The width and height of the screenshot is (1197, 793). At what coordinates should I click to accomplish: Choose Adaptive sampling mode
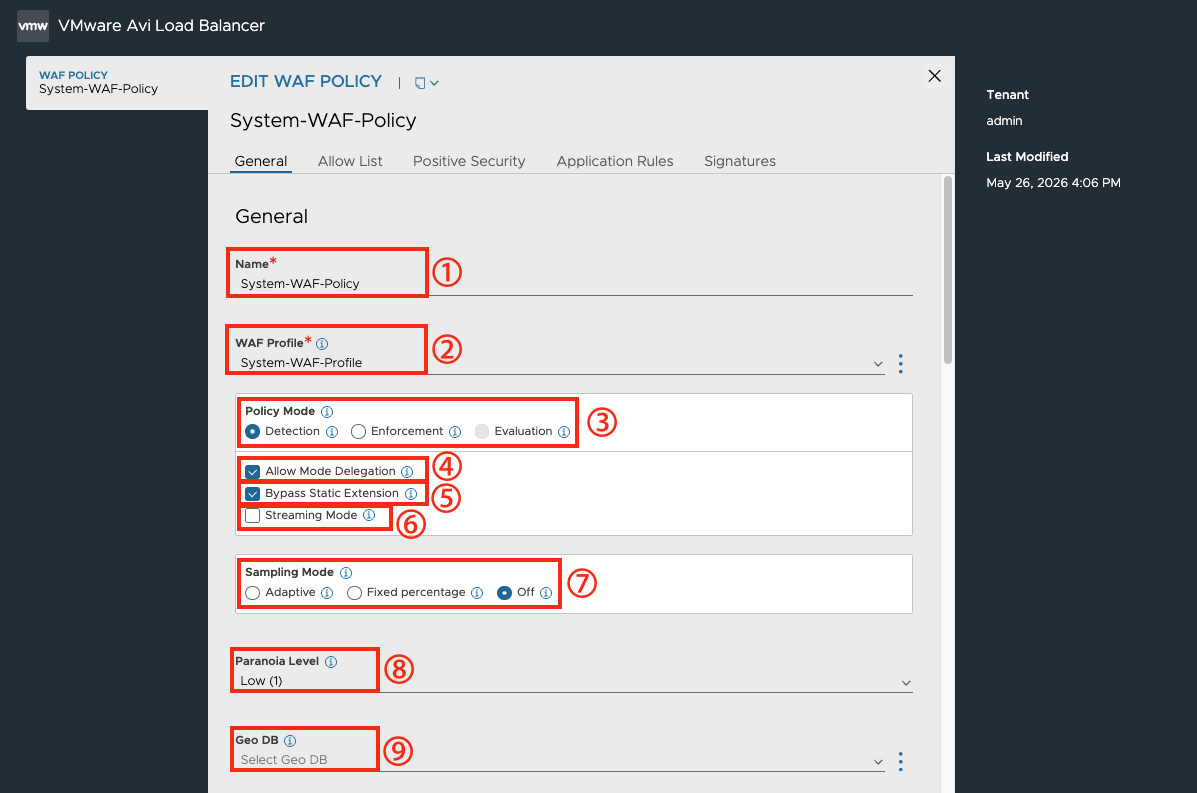[253, 593]
